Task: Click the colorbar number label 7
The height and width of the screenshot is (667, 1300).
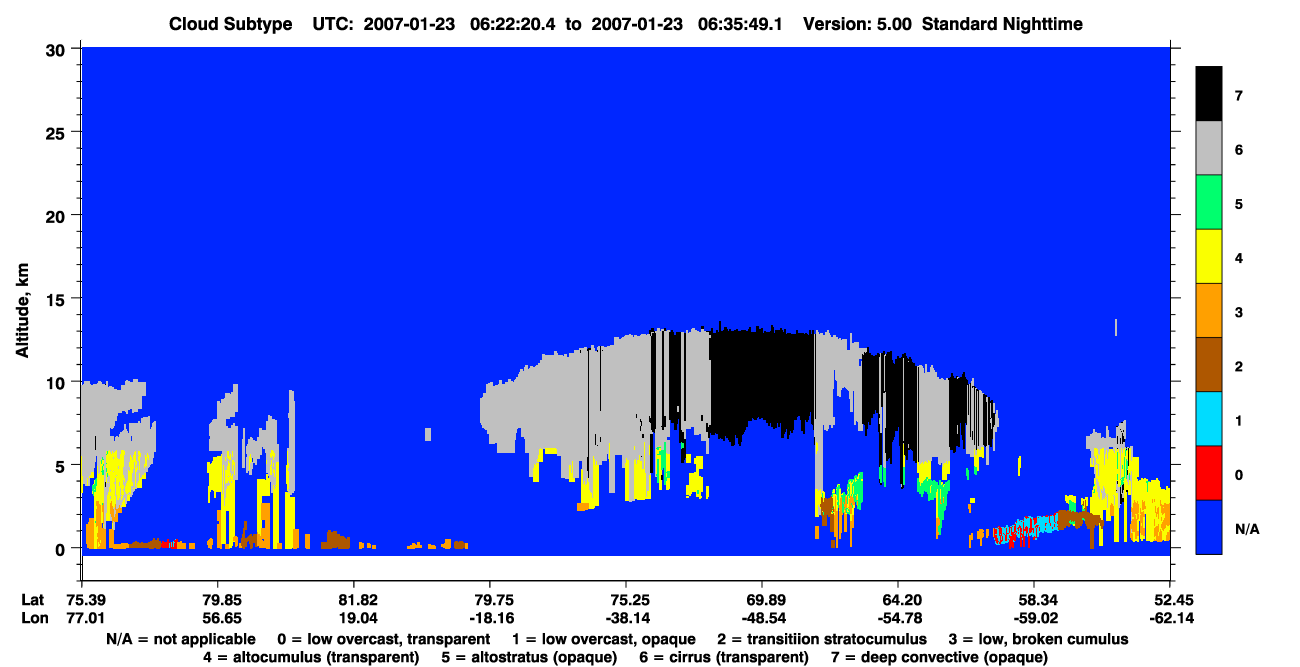Action: coord(1239,95)
